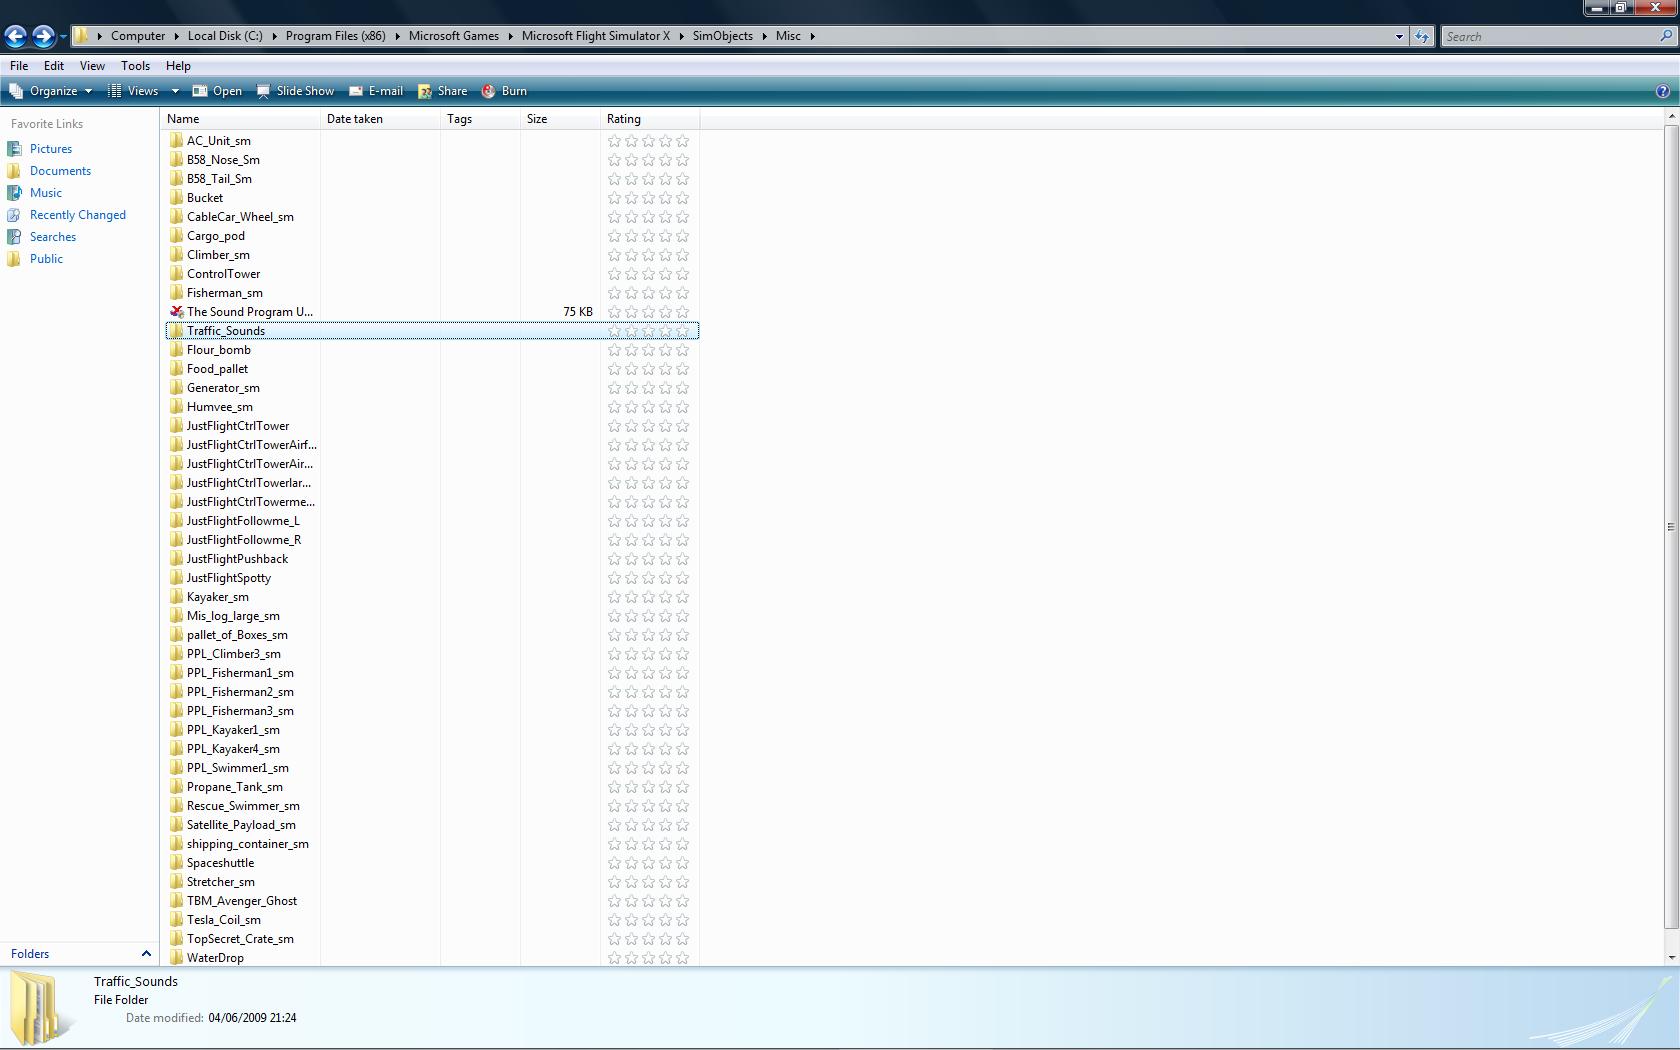Refresh the folder view using address bar refresh icon

tap(1421, 36)
